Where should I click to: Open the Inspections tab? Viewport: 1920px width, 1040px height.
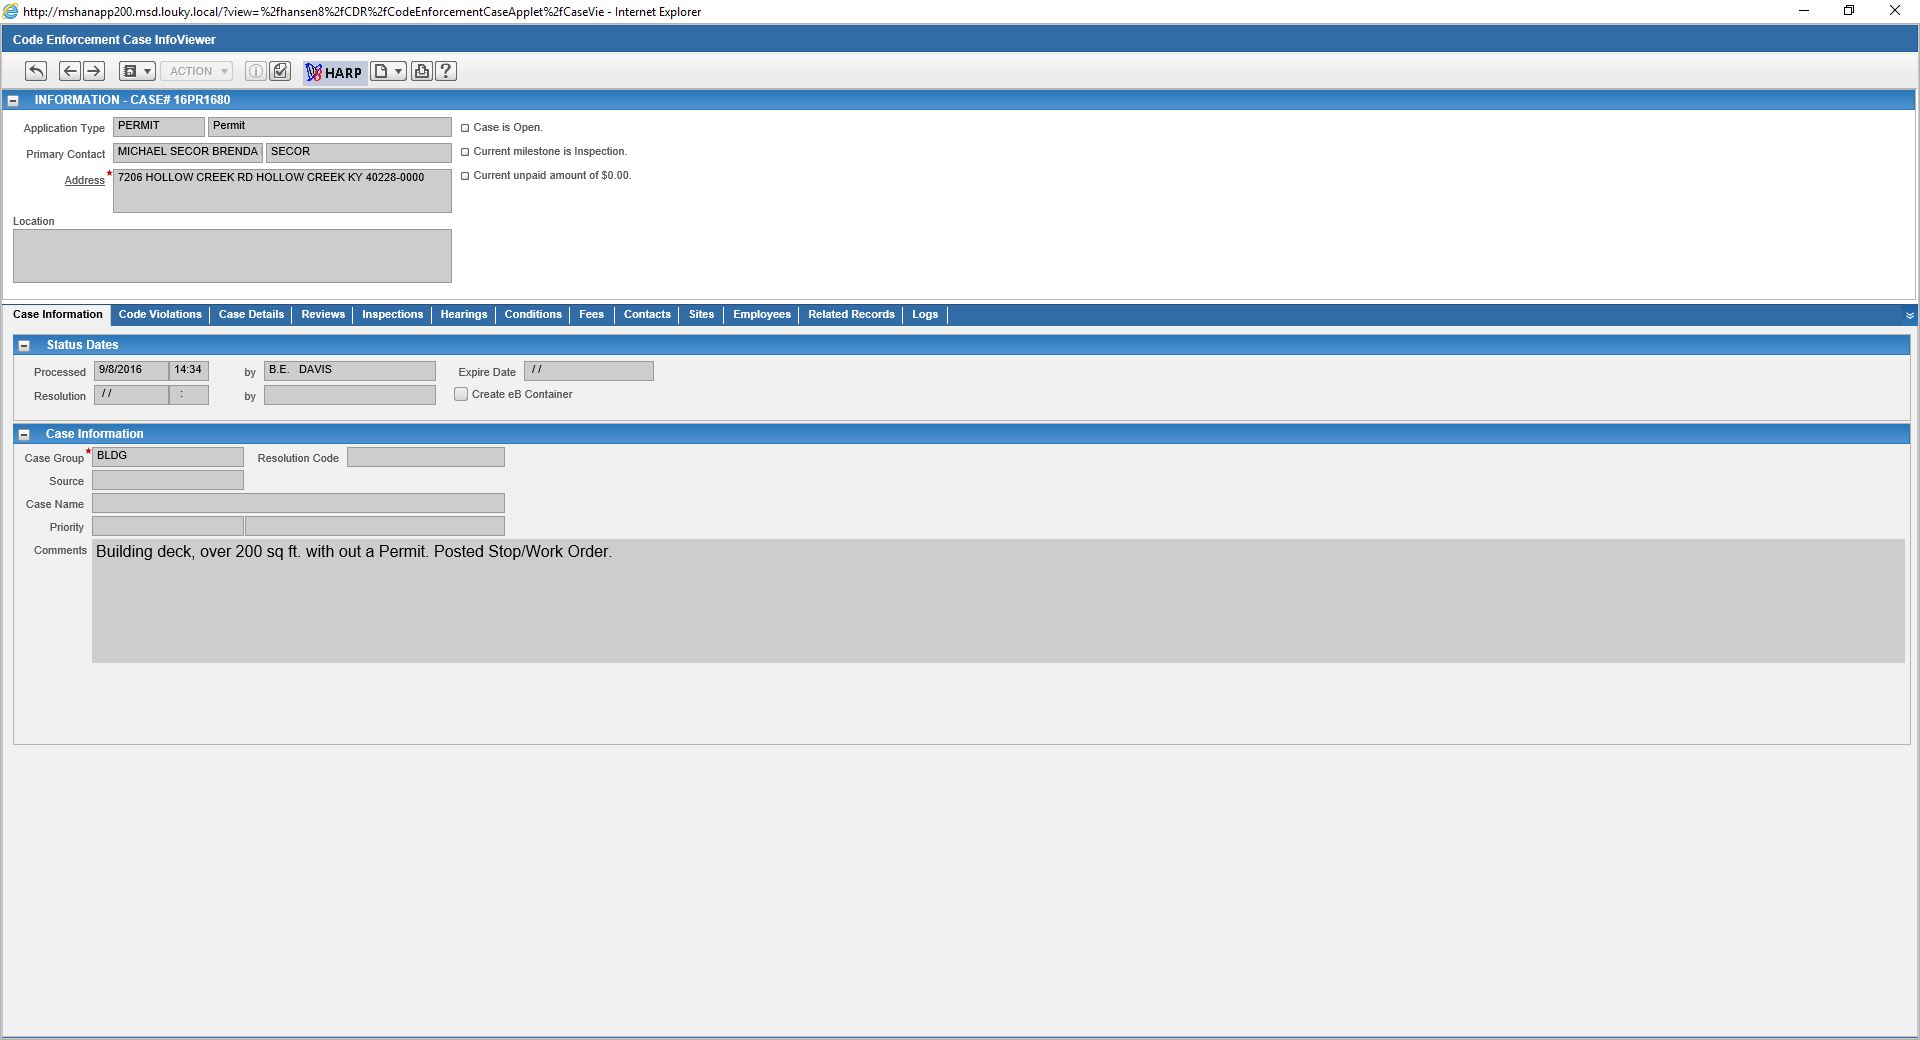pos(392,315)
